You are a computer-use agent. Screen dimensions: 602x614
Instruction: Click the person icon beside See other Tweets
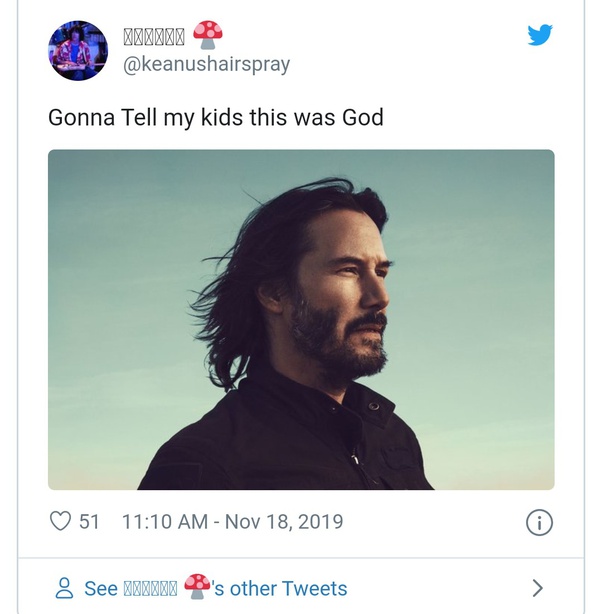coord(64,588)
